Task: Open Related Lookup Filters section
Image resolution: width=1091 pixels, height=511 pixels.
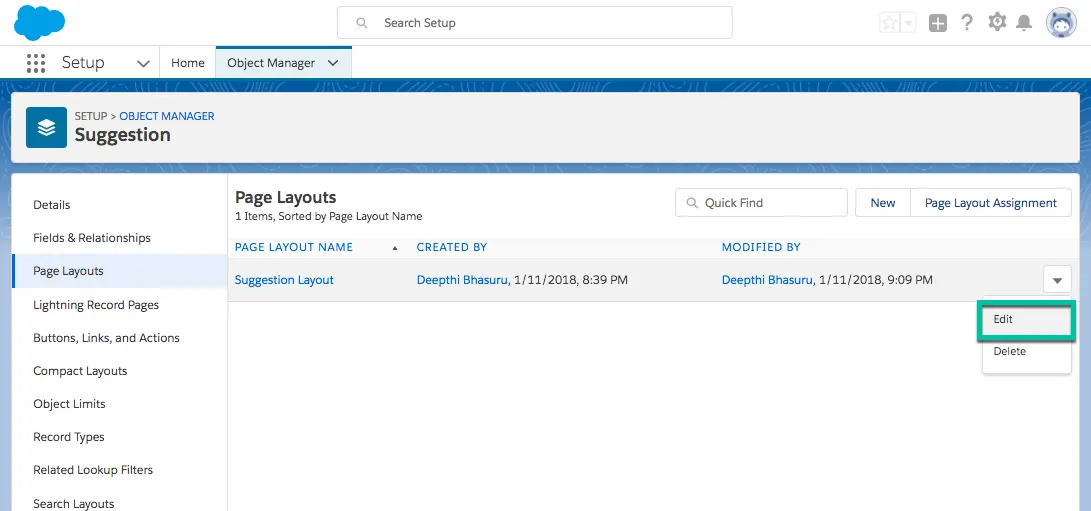Action: point(93,470)
